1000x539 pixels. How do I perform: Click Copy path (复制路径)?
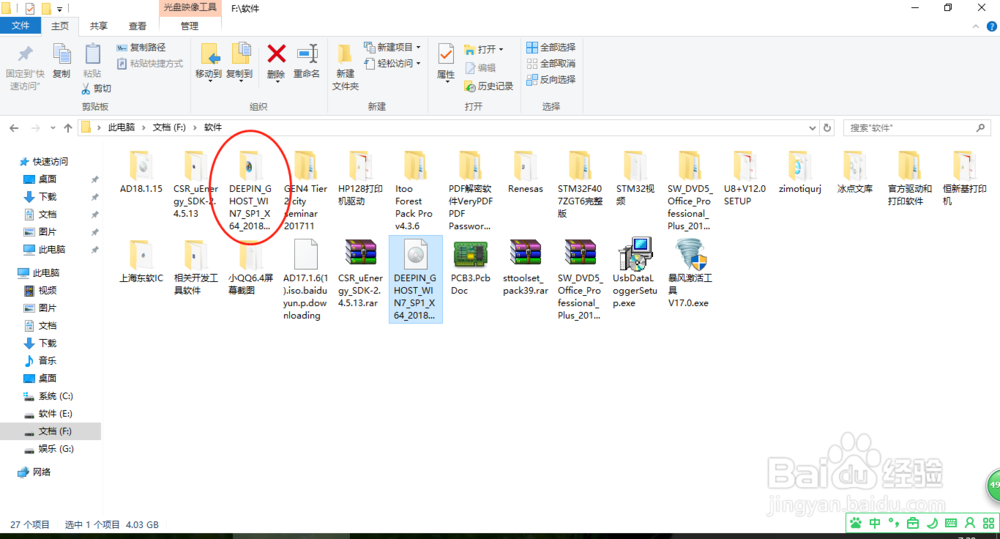point(141,47)
